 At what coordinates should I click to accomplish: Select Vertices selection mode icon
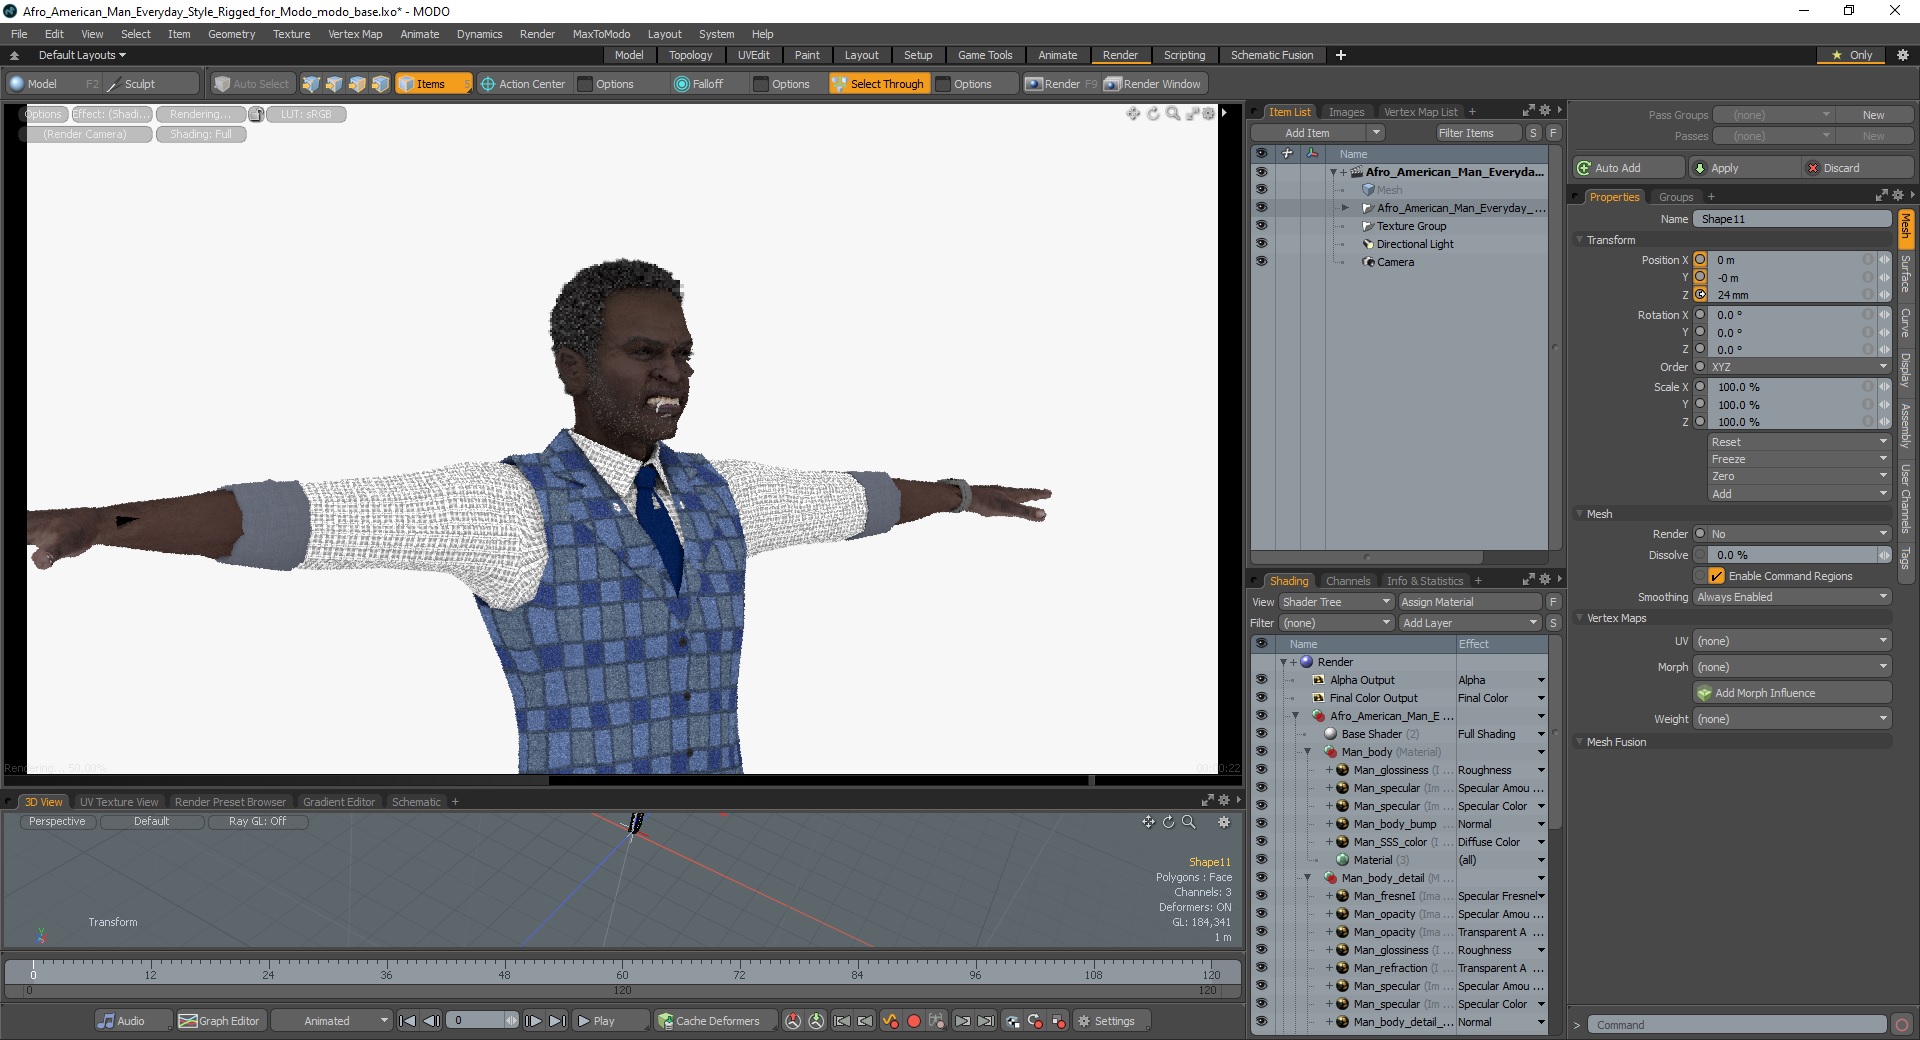tap(311, 84)
